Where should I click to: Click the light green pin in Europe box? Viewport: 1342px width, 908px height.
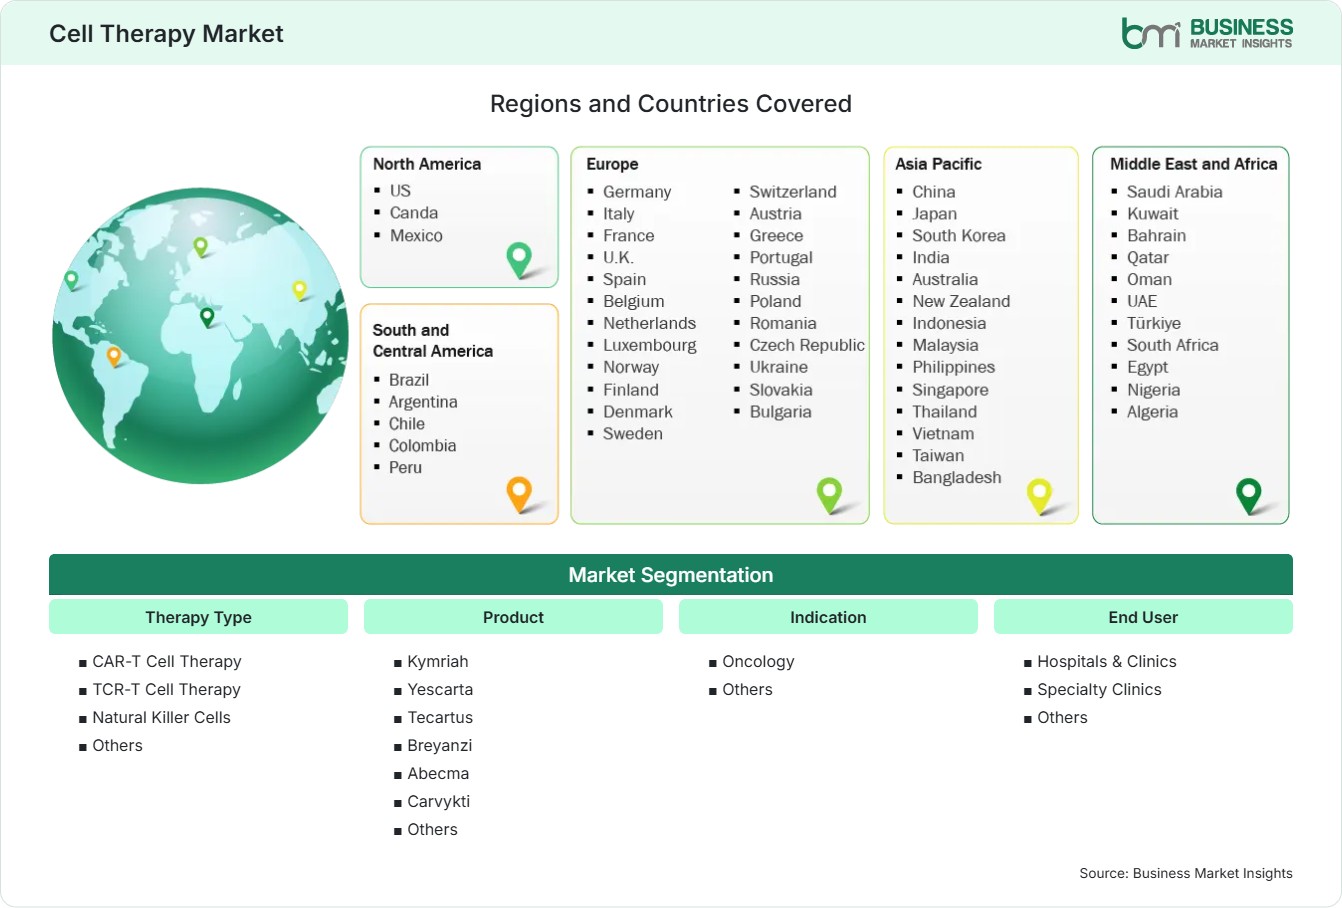(x=829, y=494)
